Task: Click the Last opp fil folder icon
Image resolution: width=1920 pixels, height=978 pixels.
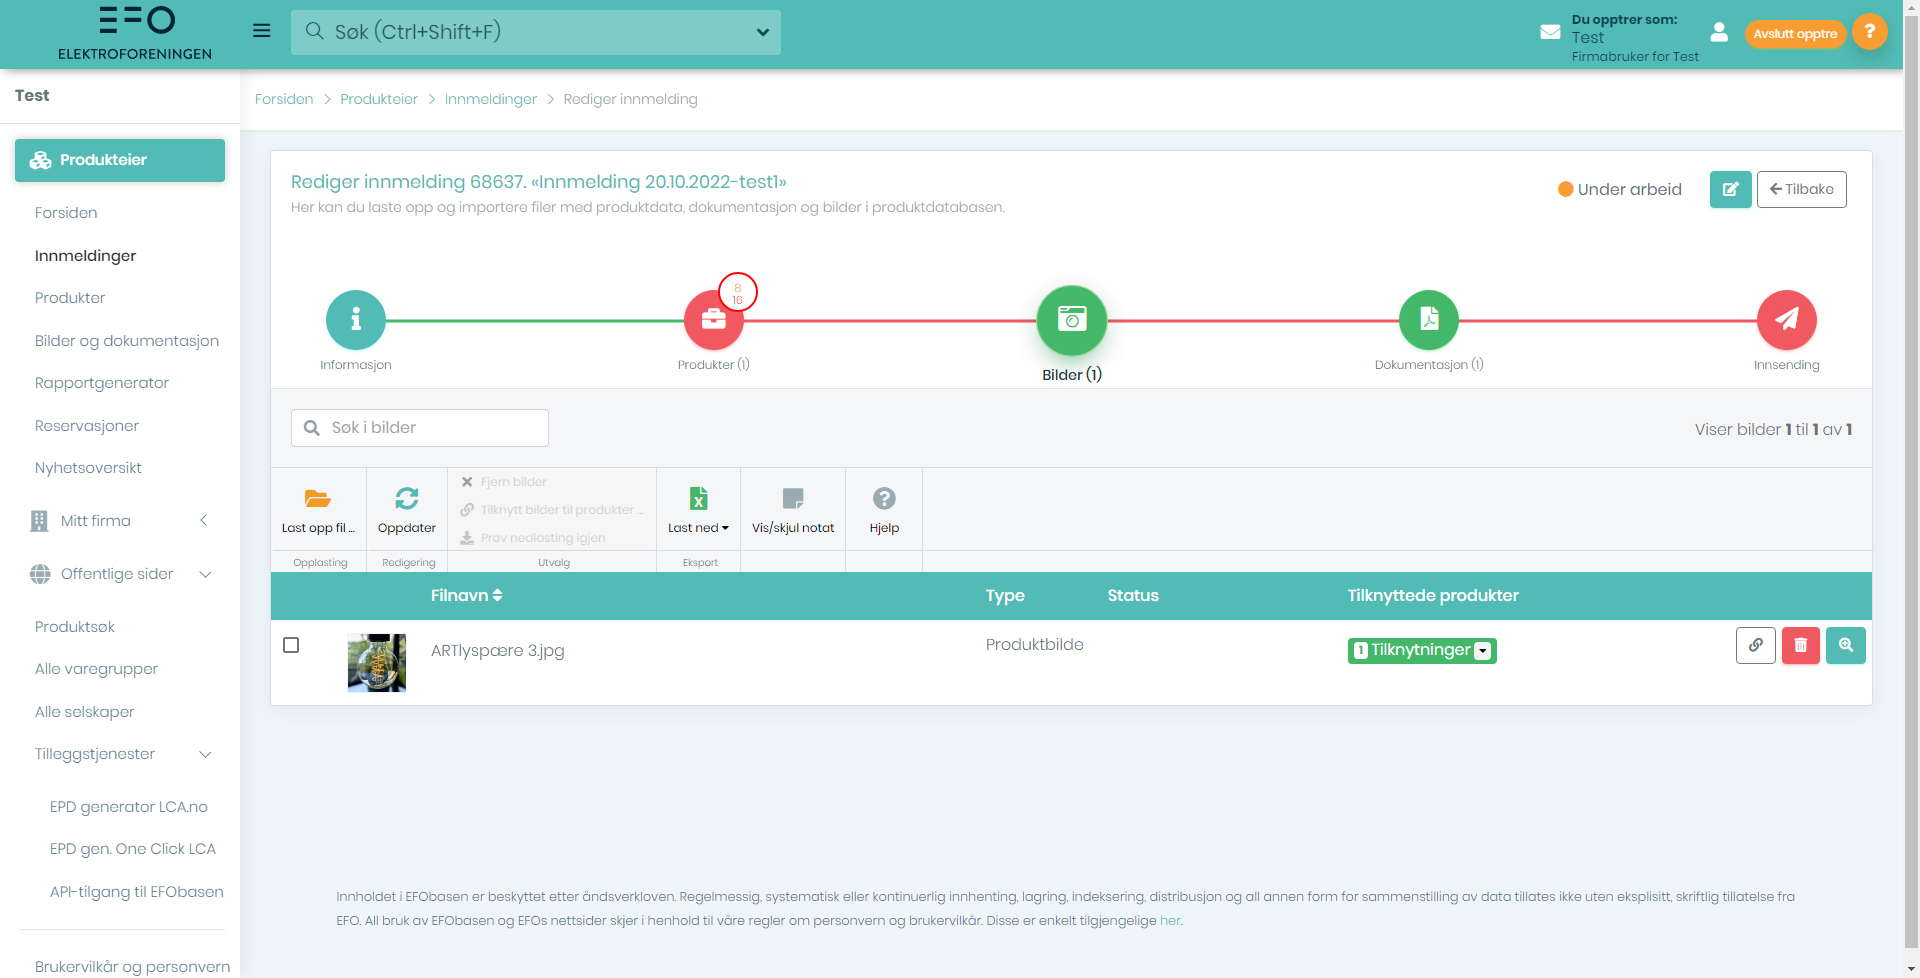Action: tap(318, 499)
